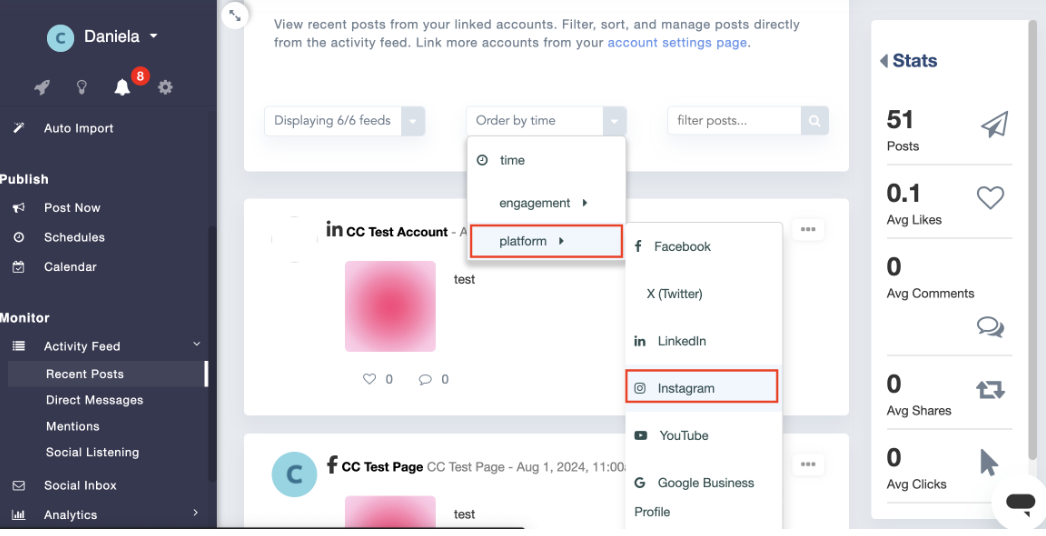The image size is (1046, 536).
Task: Toggle the Order by time dropdown
Action: pos(546,121)
